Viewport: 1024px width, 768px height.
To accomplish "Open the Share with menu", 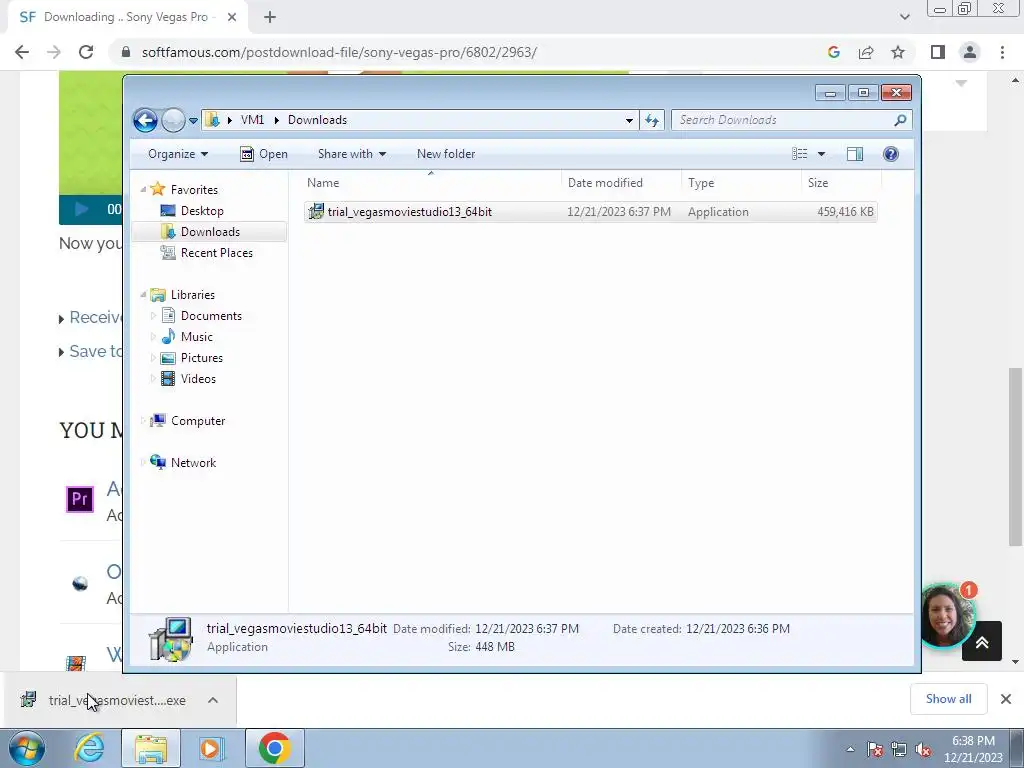I will (x=351, y=154).
